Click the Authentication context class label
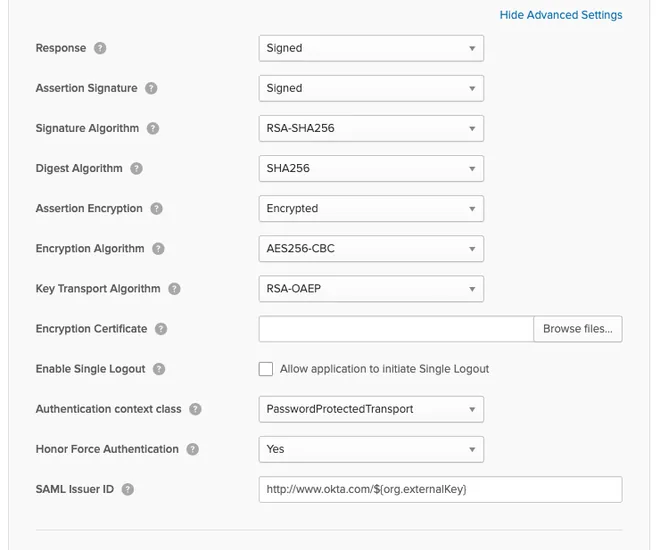 (109, 409)
